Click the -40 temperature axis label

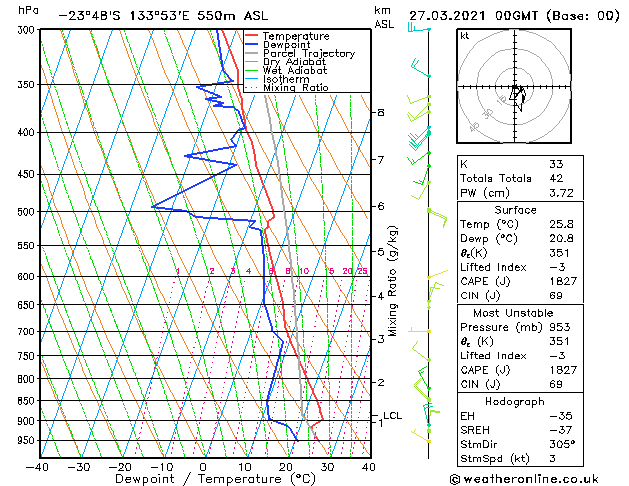[37, 467]
